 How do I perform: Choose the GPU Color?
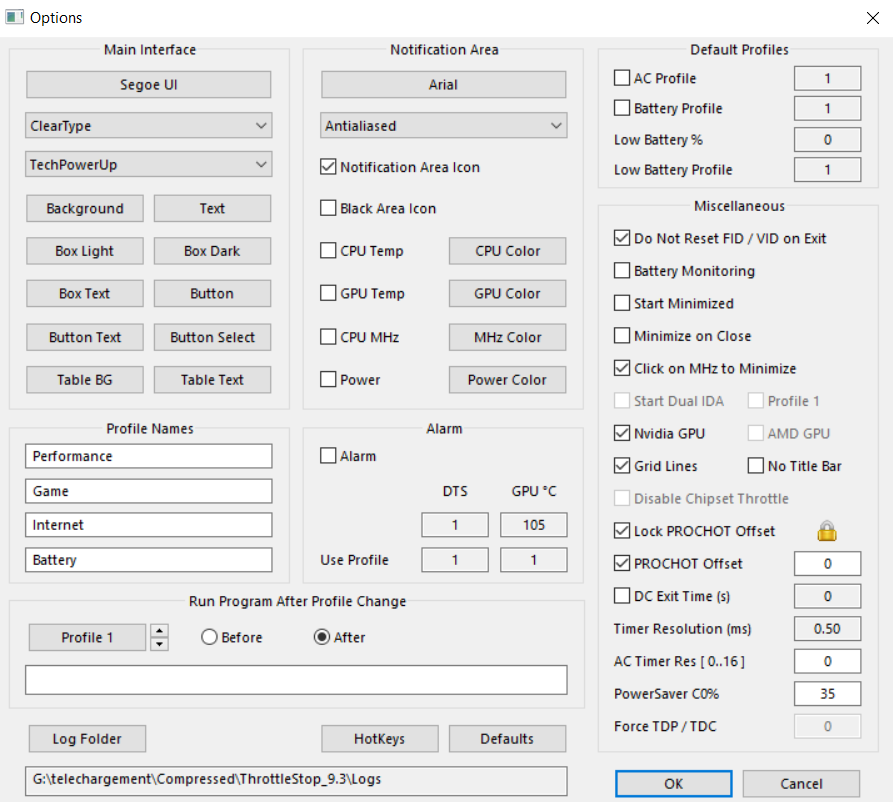tap(507, 293)
